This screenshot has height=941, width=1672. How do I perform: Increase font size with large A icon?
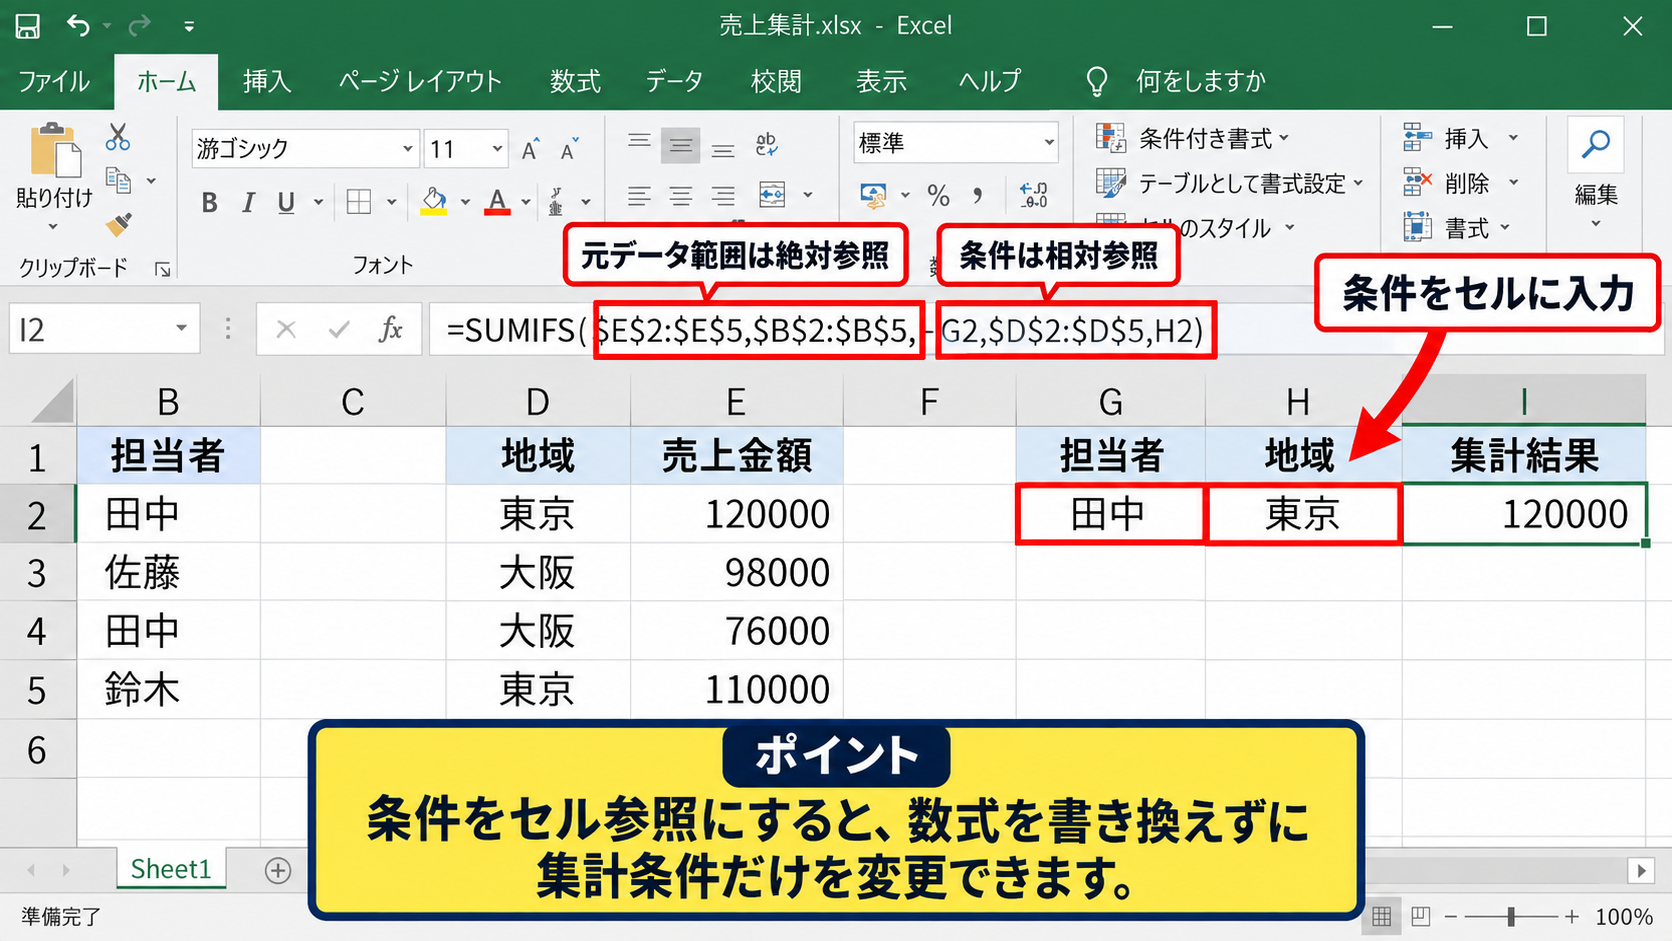pos(531,149)
